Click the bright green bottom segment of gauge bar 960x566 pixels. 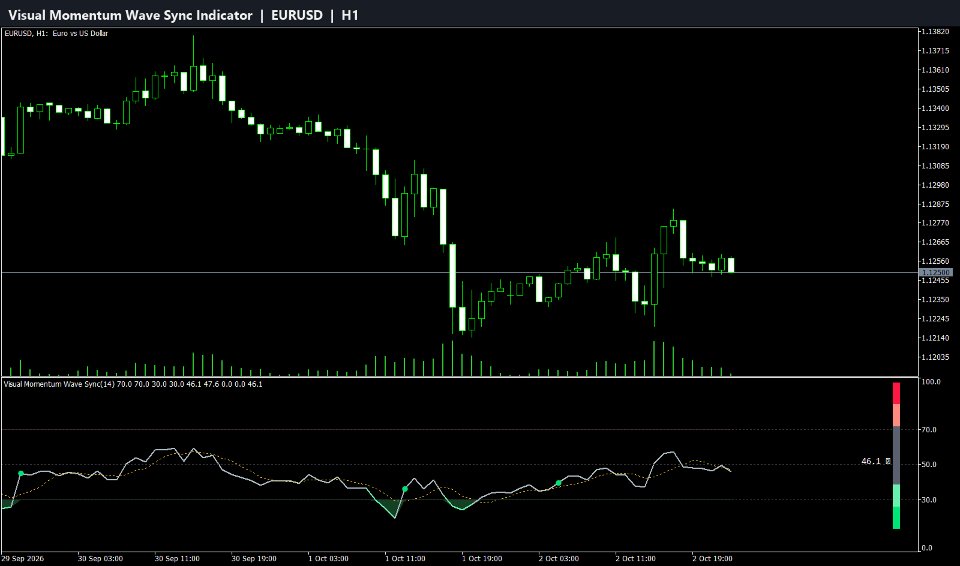point(896,518)
